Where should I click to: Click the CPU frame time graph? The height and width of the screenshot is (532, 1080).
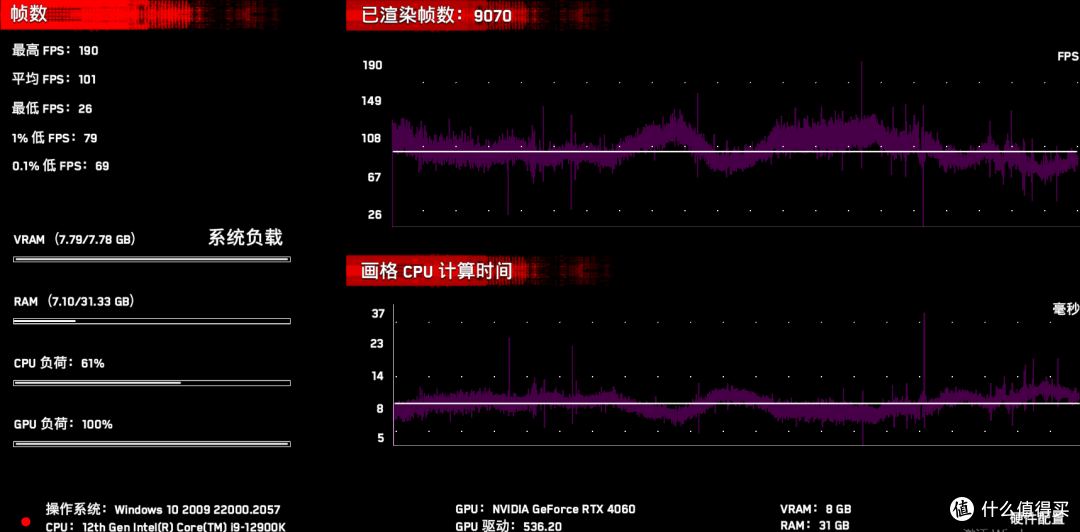coord(736,376)
